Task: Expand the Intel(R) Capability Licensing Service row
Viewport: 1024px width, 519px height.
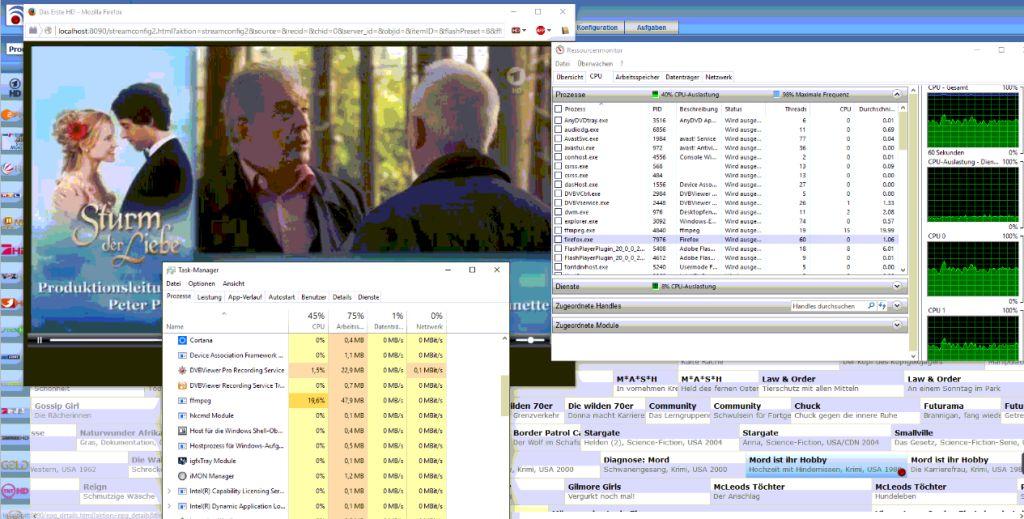Action: tap(169, 491)
